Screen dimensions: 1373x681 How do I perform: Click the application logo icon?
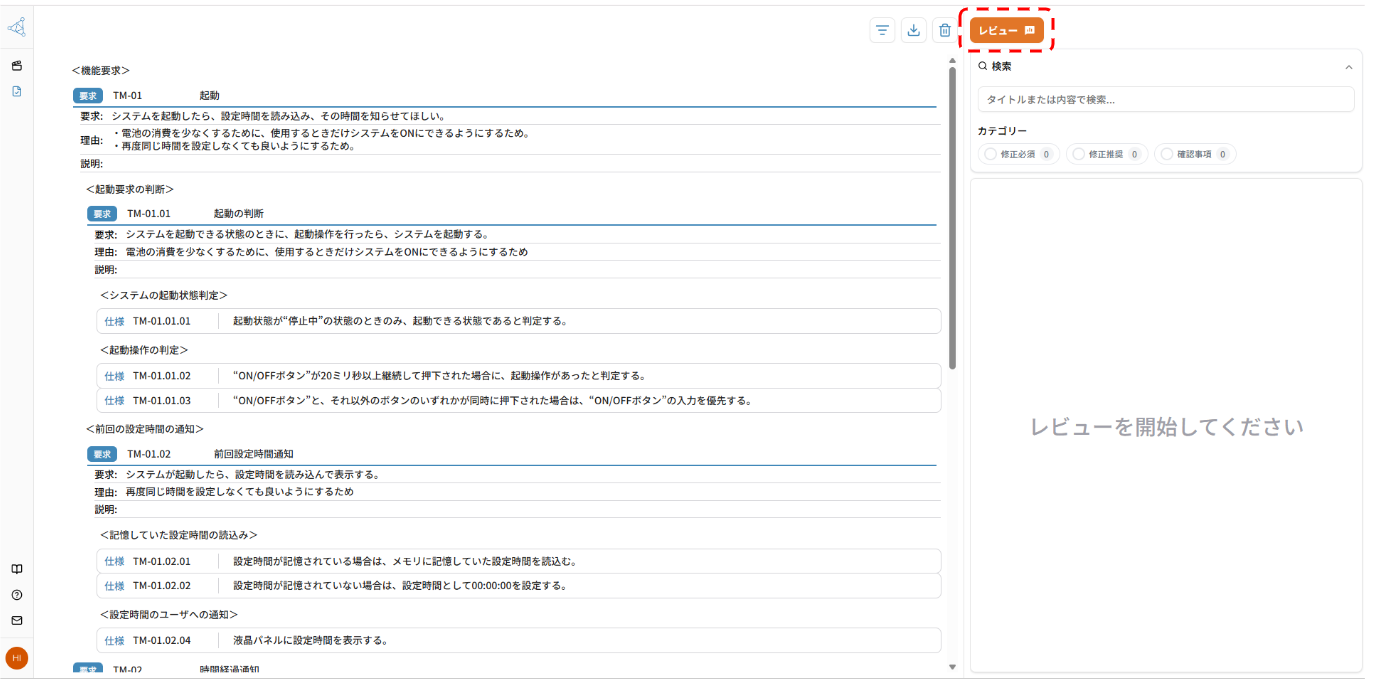(x=16, y=27)
